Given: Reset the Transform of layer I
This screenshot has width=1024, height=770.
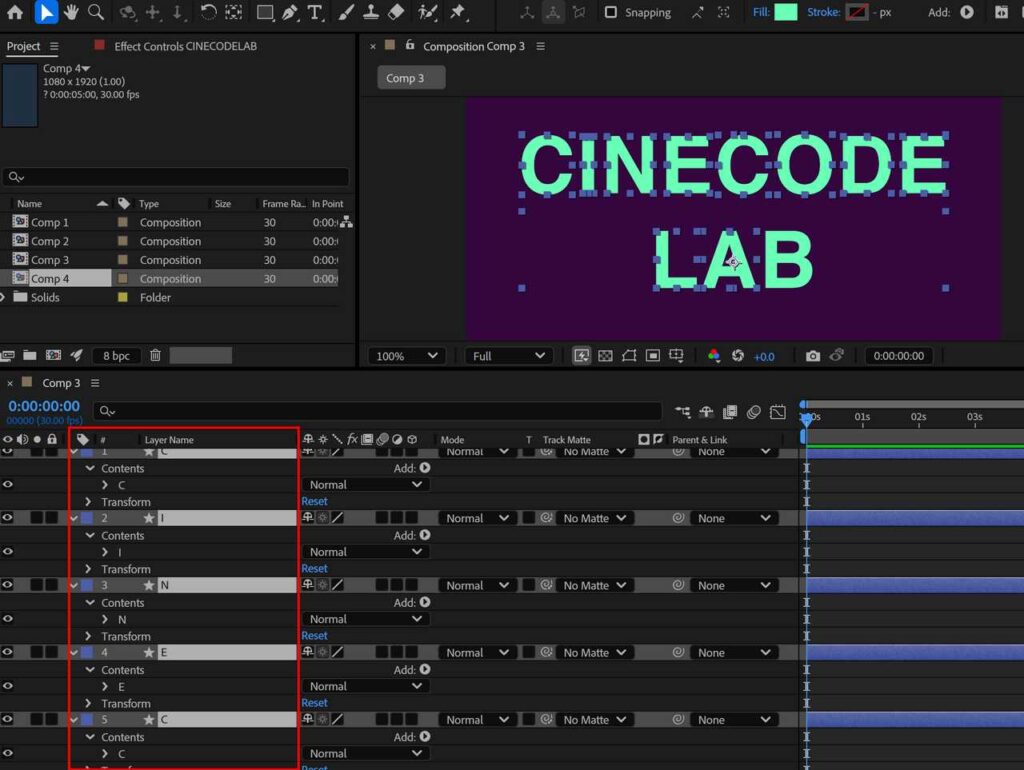Looking at the screenshot, I should click(x=314, y=568).
